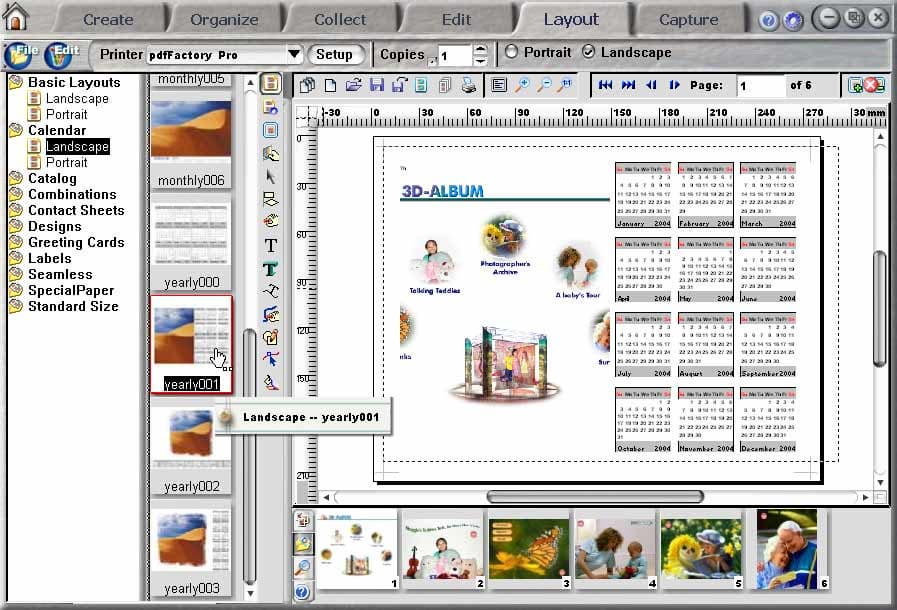Click the Zoom in magnifier icon
This screenshot has height=610, width=897.
coord(522,86)
